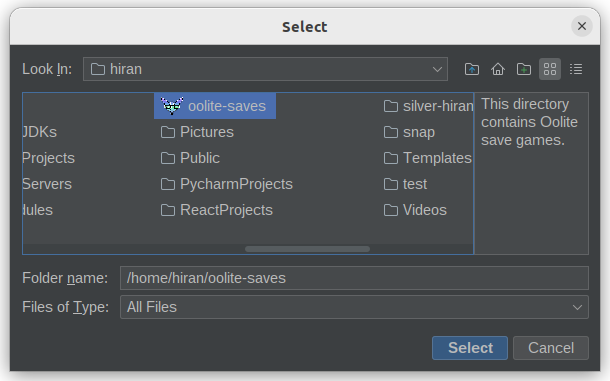Click the Pictures folder icon
610x381 pixels.
coord(168,132)
